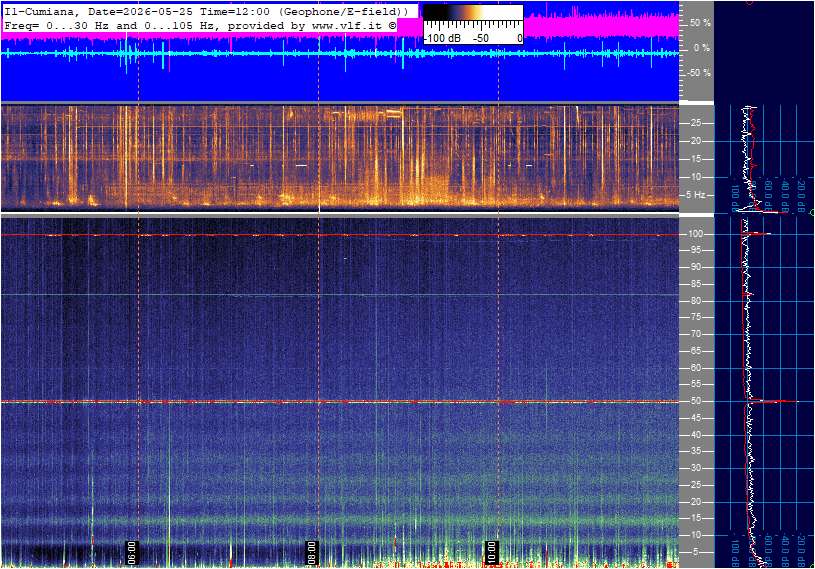Click the -40.0 dB label on E-field spectrum plot
This screenshot has height=569, width=815.
(x=786, y=549)
